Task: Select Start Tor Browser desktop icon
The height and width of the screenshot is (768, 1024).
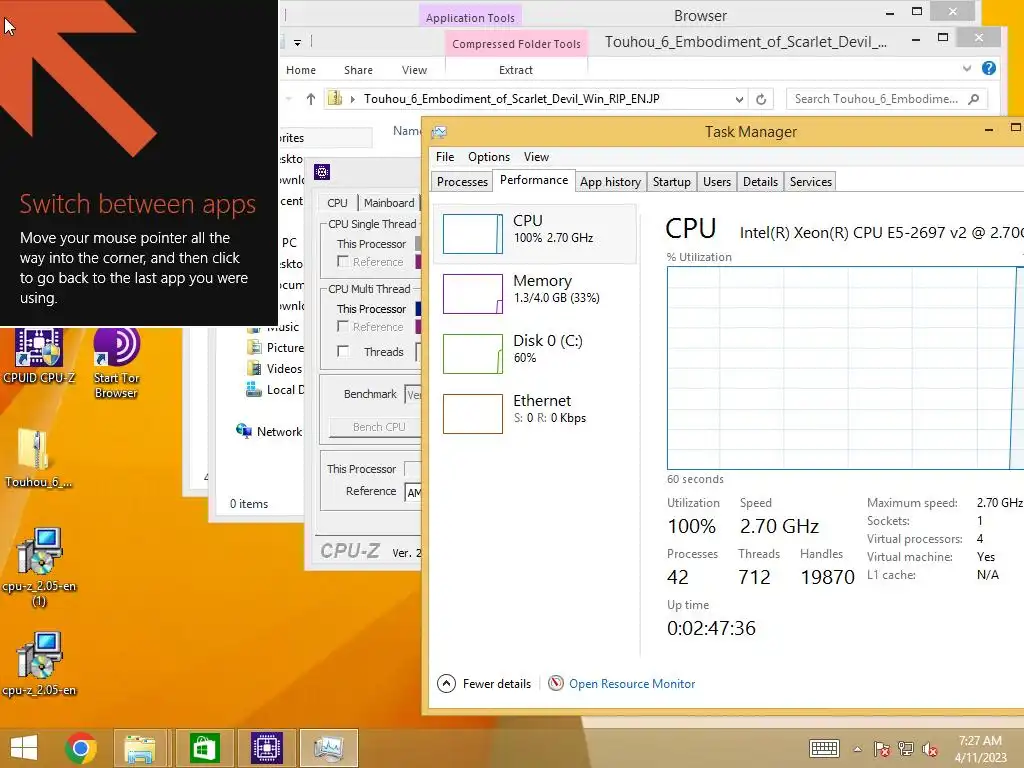Action: (116, 363)
